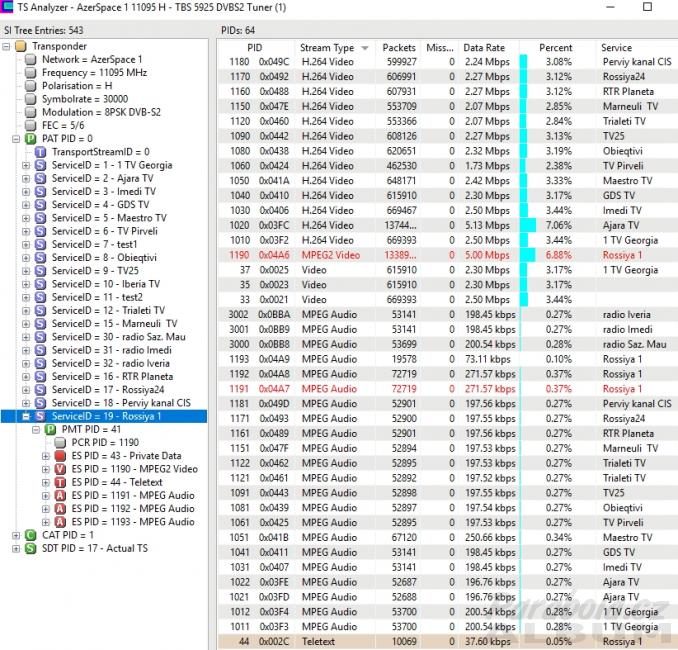Click the V icon for MPEG2 Video 1190

pos(61,469)
